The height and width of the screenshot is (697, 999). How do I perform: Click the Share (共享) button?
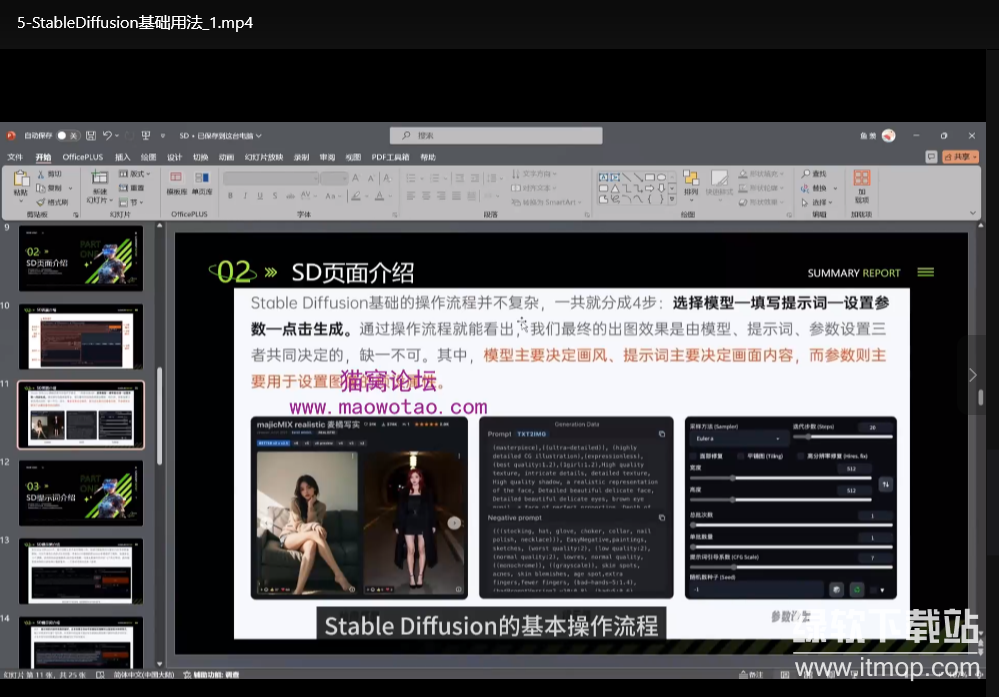coord(961,157)
